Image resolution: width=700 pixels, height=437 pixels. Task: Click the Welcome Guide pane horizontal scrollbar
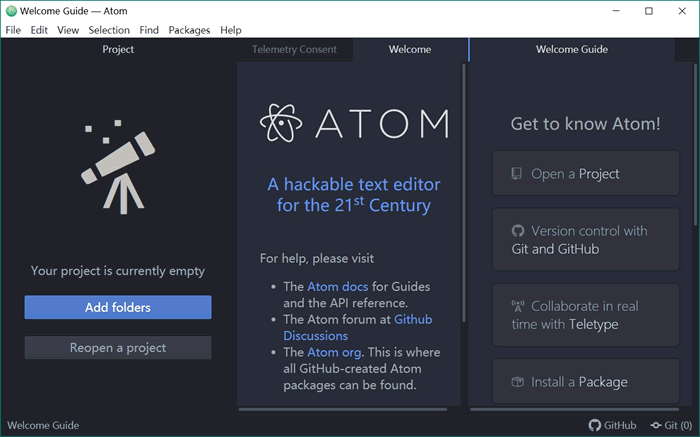(x=575, y=409)
